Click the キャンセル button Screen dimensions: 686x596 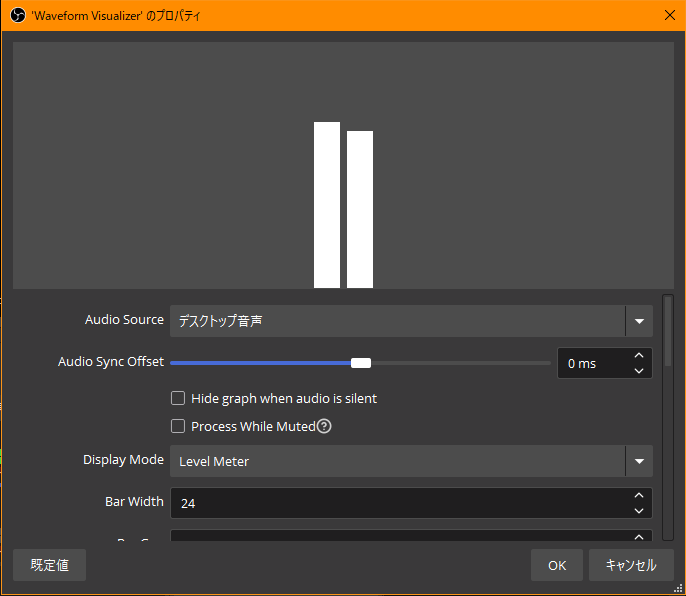[630, 565]
